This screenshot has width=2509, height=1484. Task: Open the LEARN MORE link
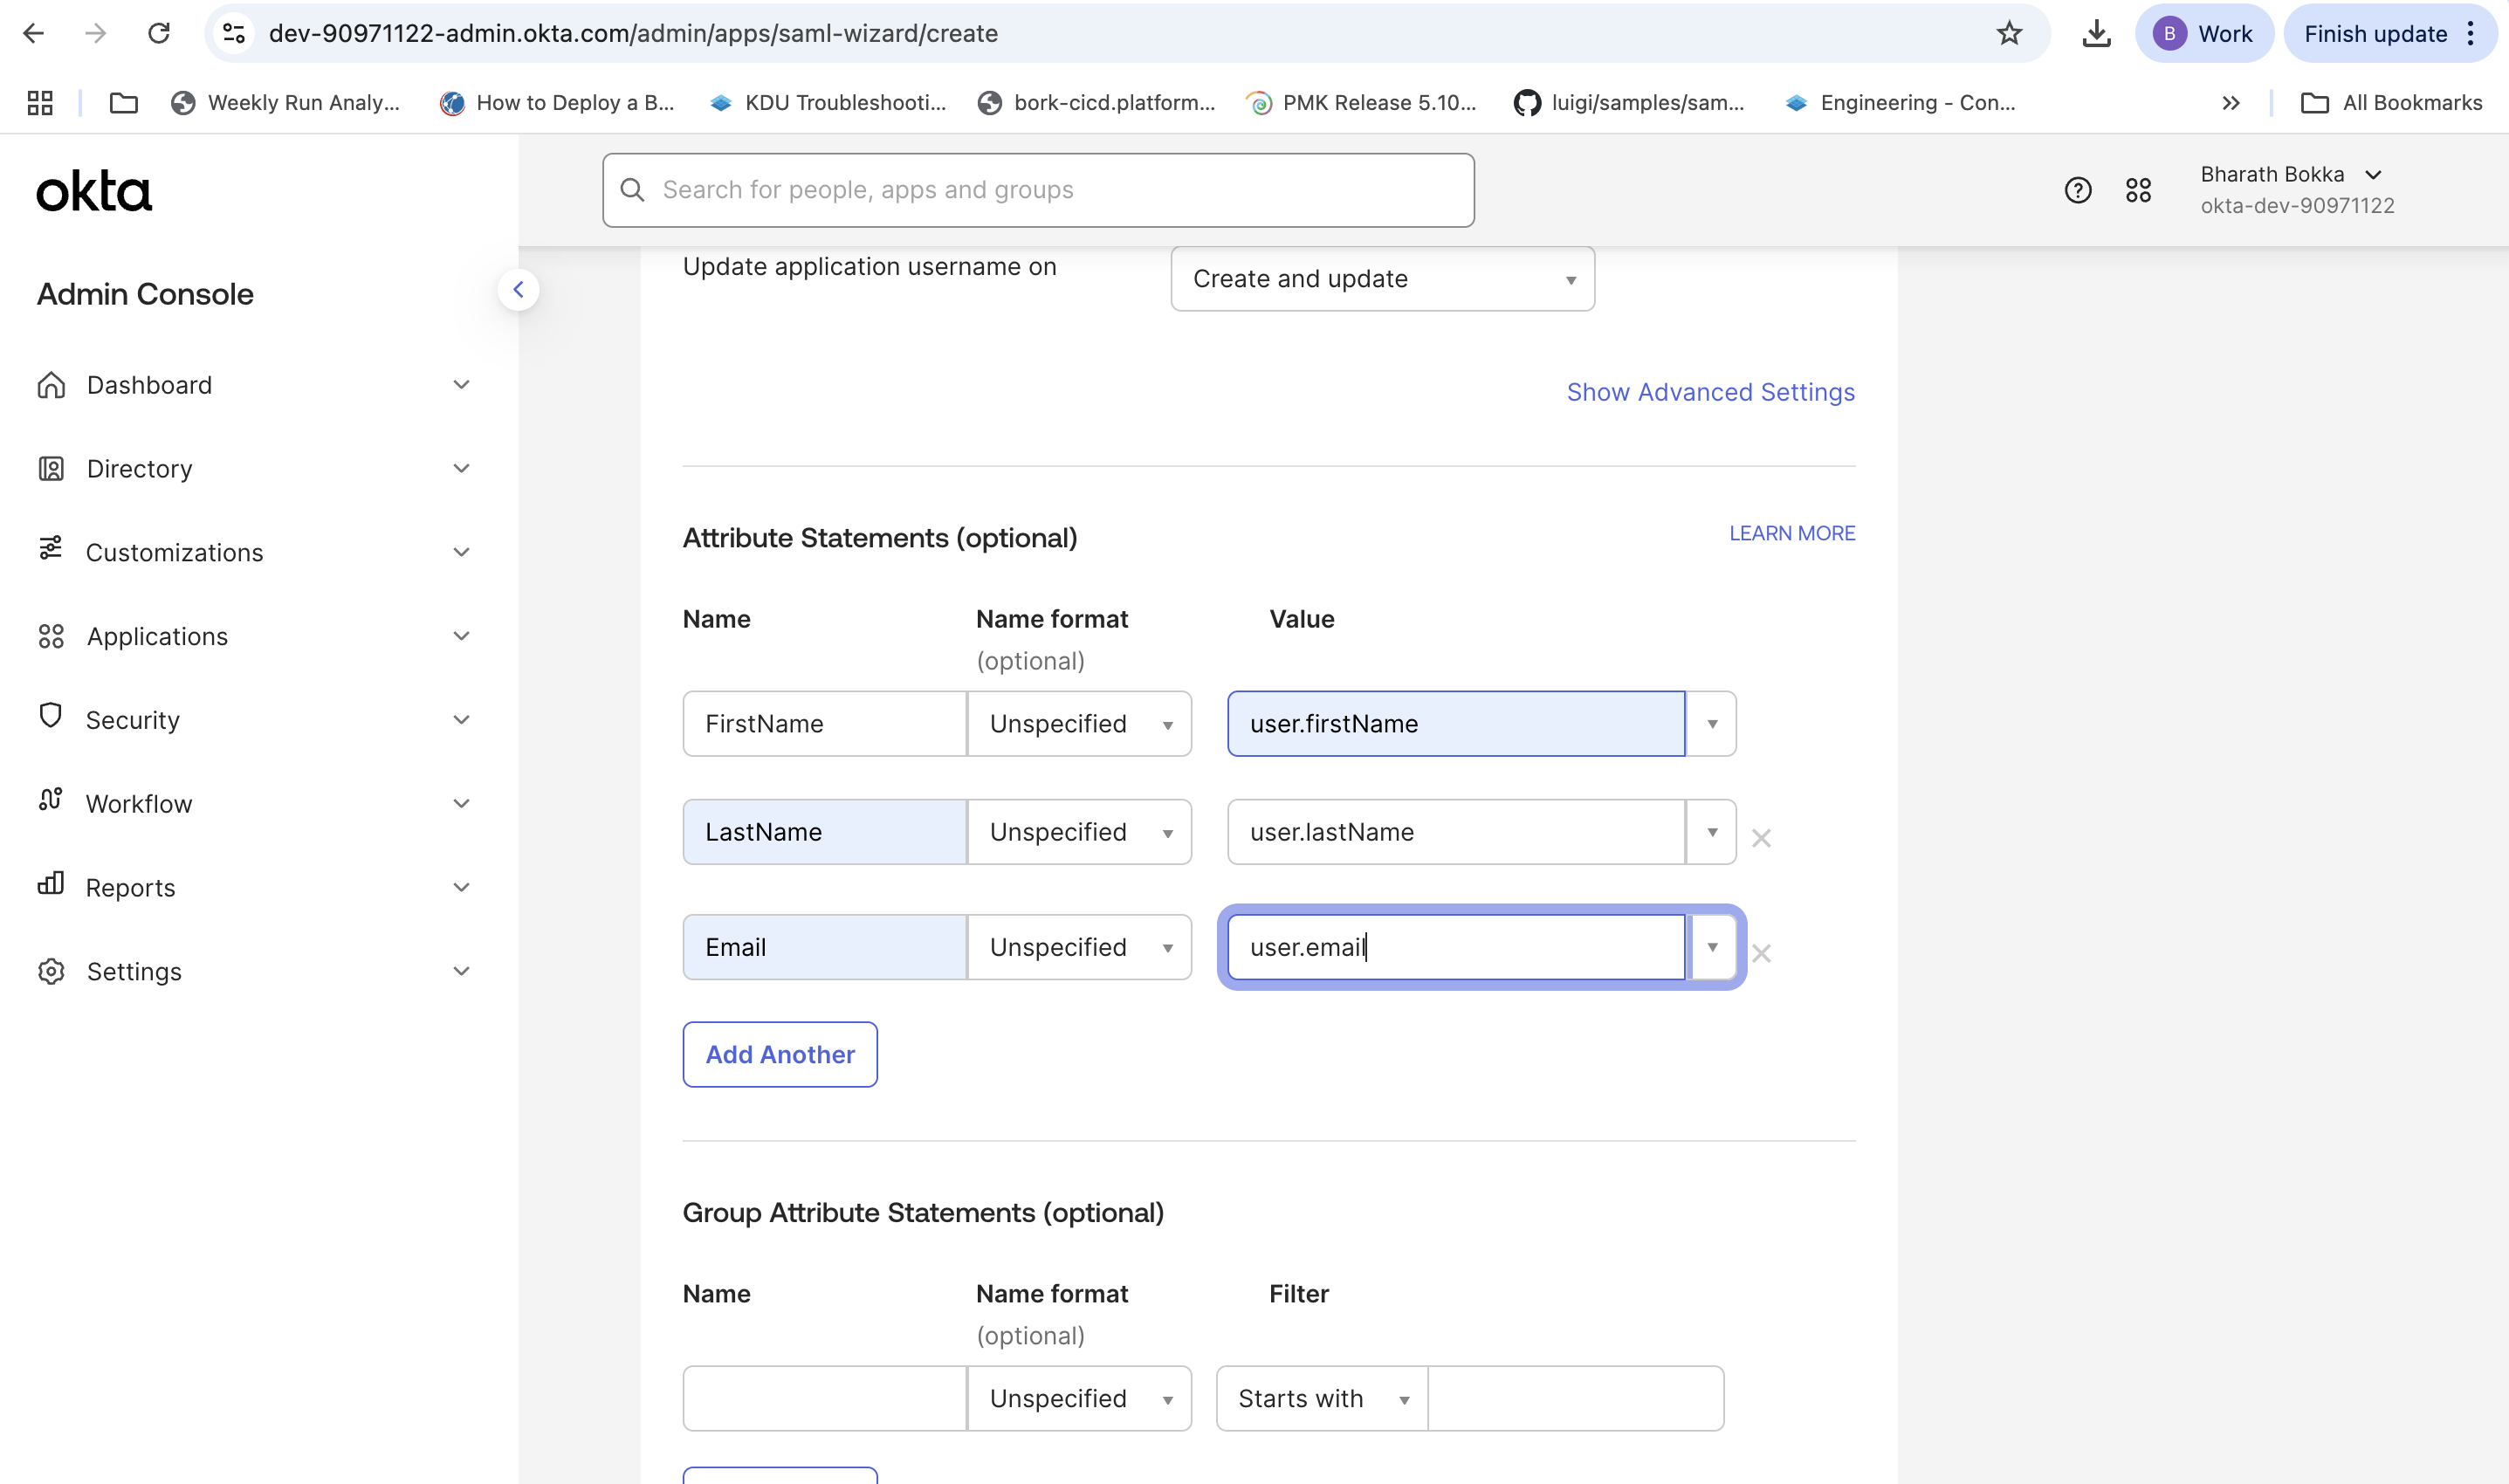tap(1791, 533)
